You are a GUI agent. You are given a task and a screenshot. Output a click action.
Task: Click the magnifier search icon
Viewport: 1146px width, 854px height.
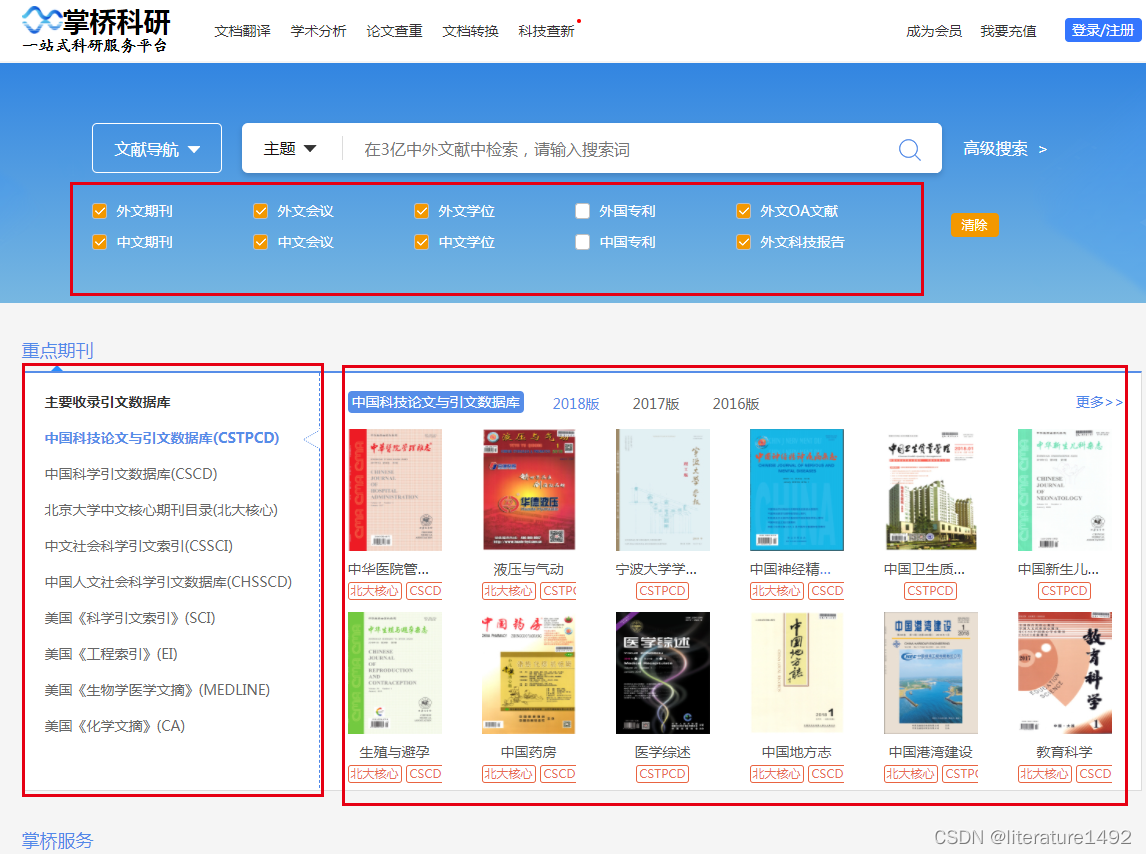coord(909,150)
